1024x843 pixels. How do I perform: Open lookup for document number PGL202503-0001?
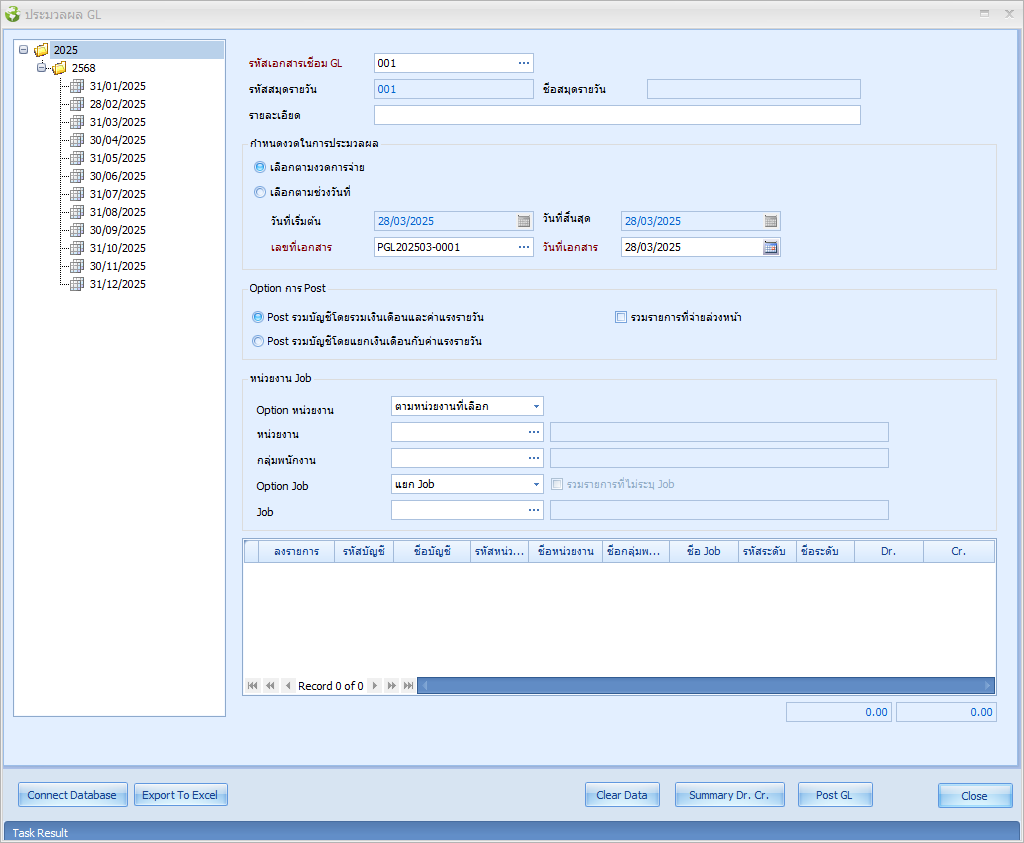(x=523, y=247)
